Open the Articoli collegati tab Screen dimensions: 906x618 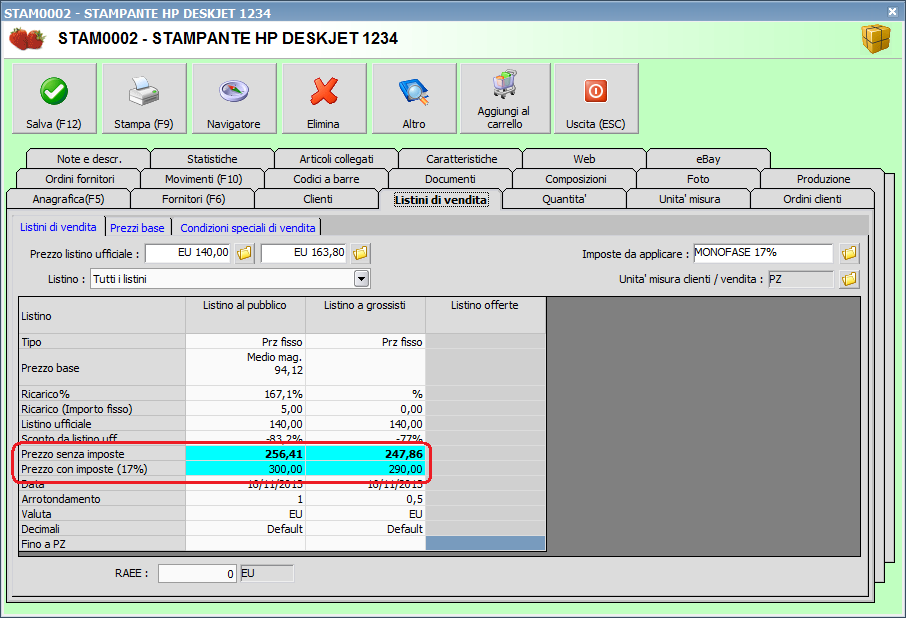tap(336, 159)
